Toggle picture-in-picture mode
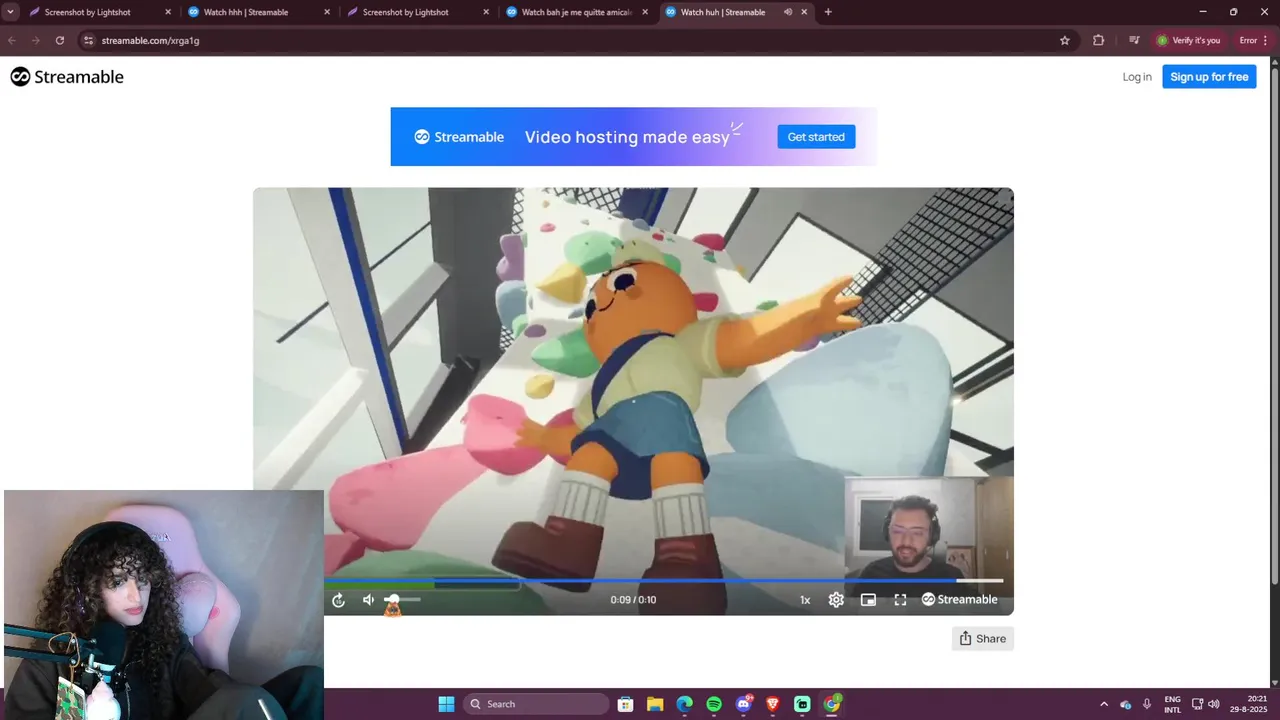The image size is (1280, 720). pos(868,600)
